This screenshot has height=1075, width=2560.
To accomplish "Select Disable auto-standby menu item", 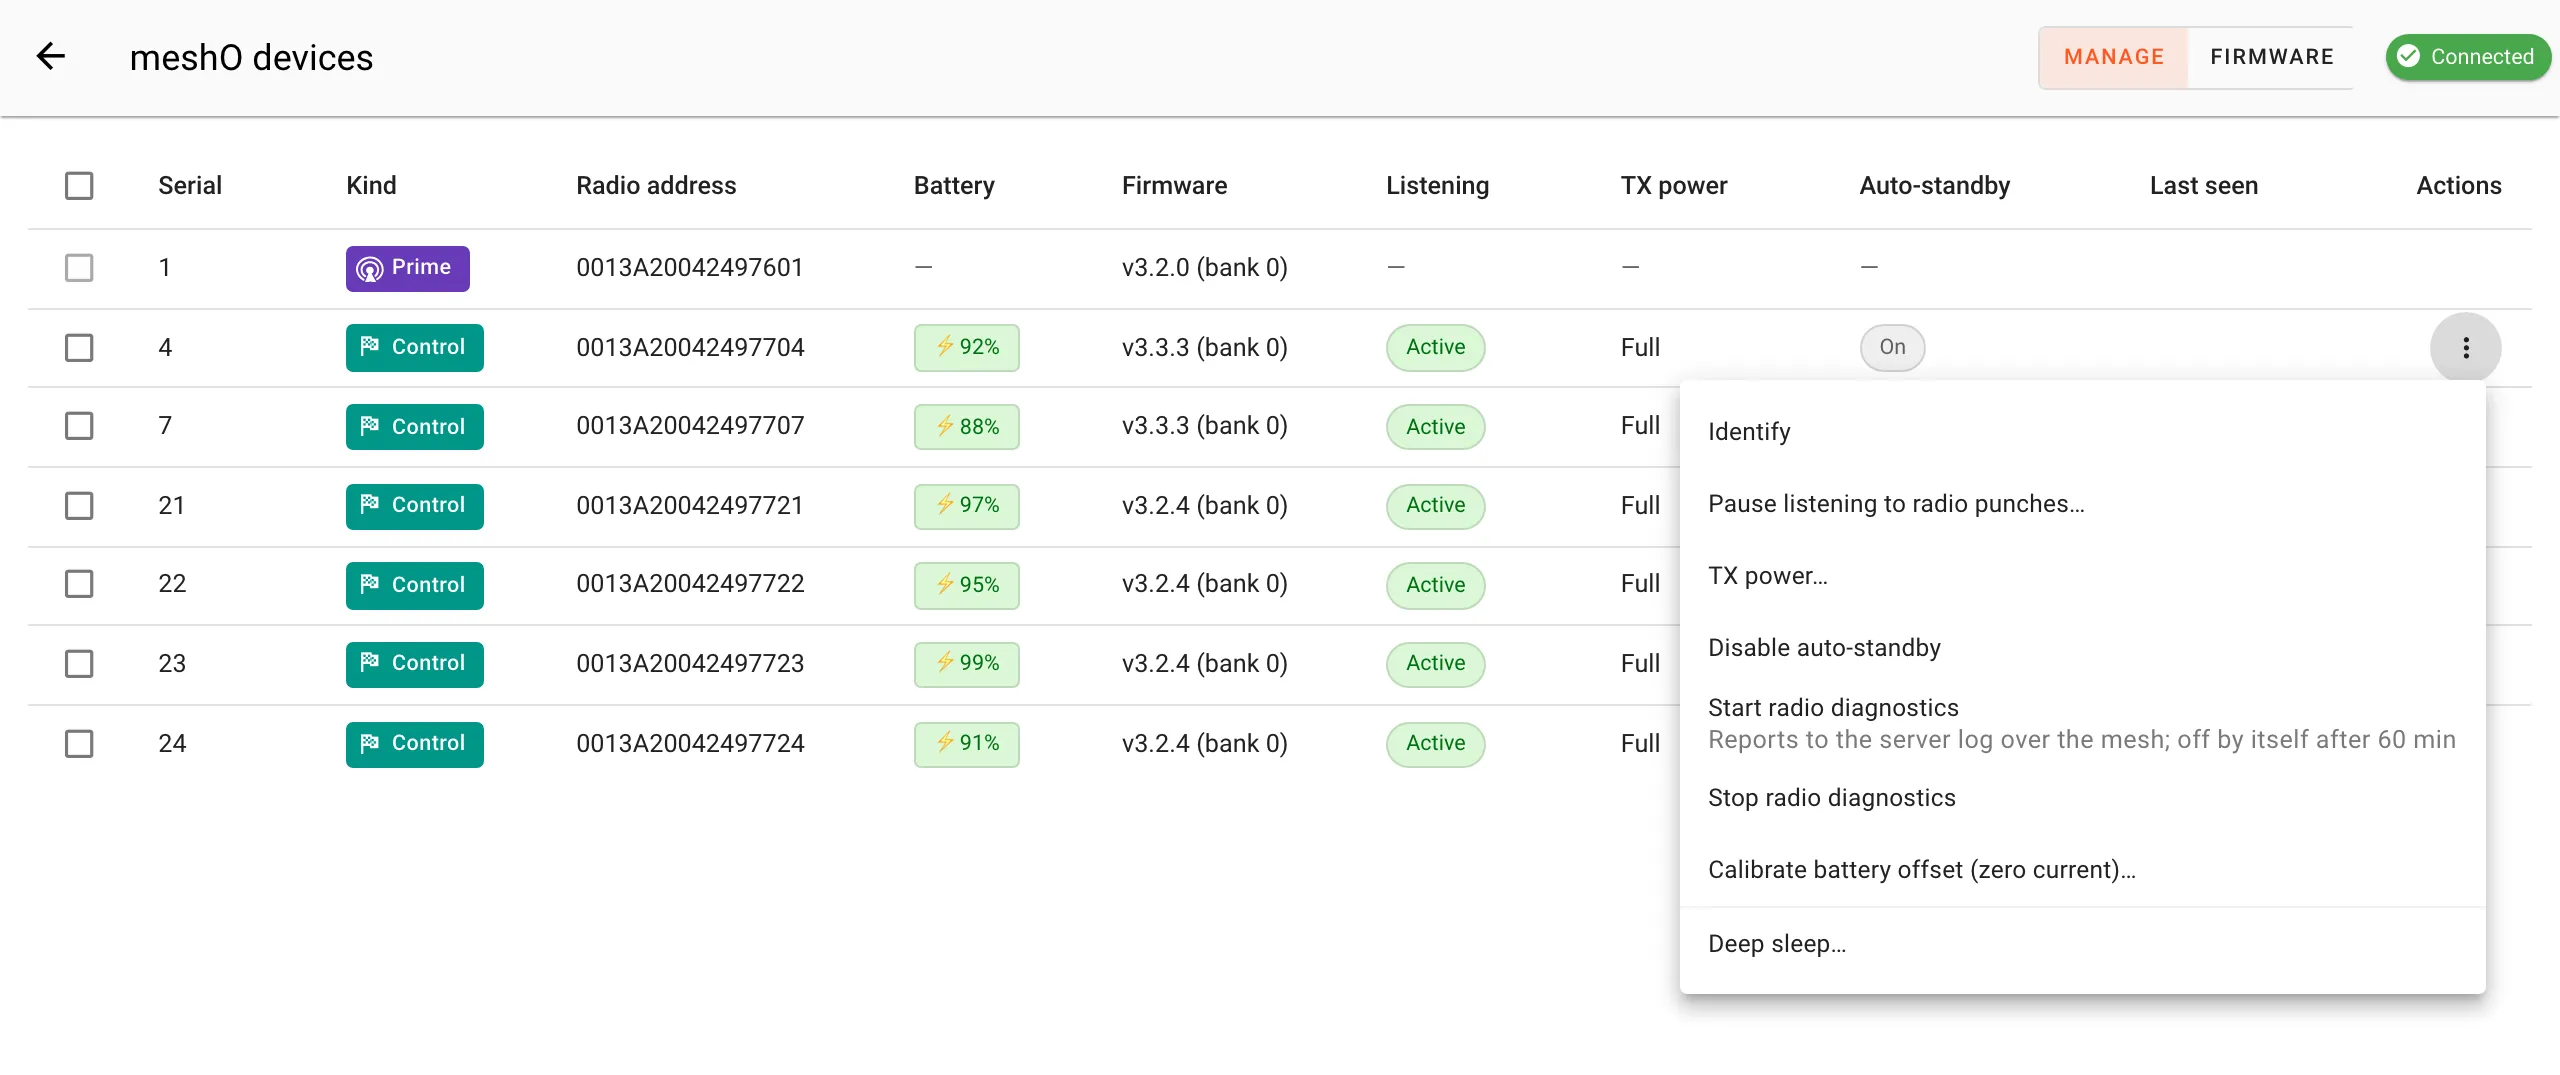I will (2082, 648).
